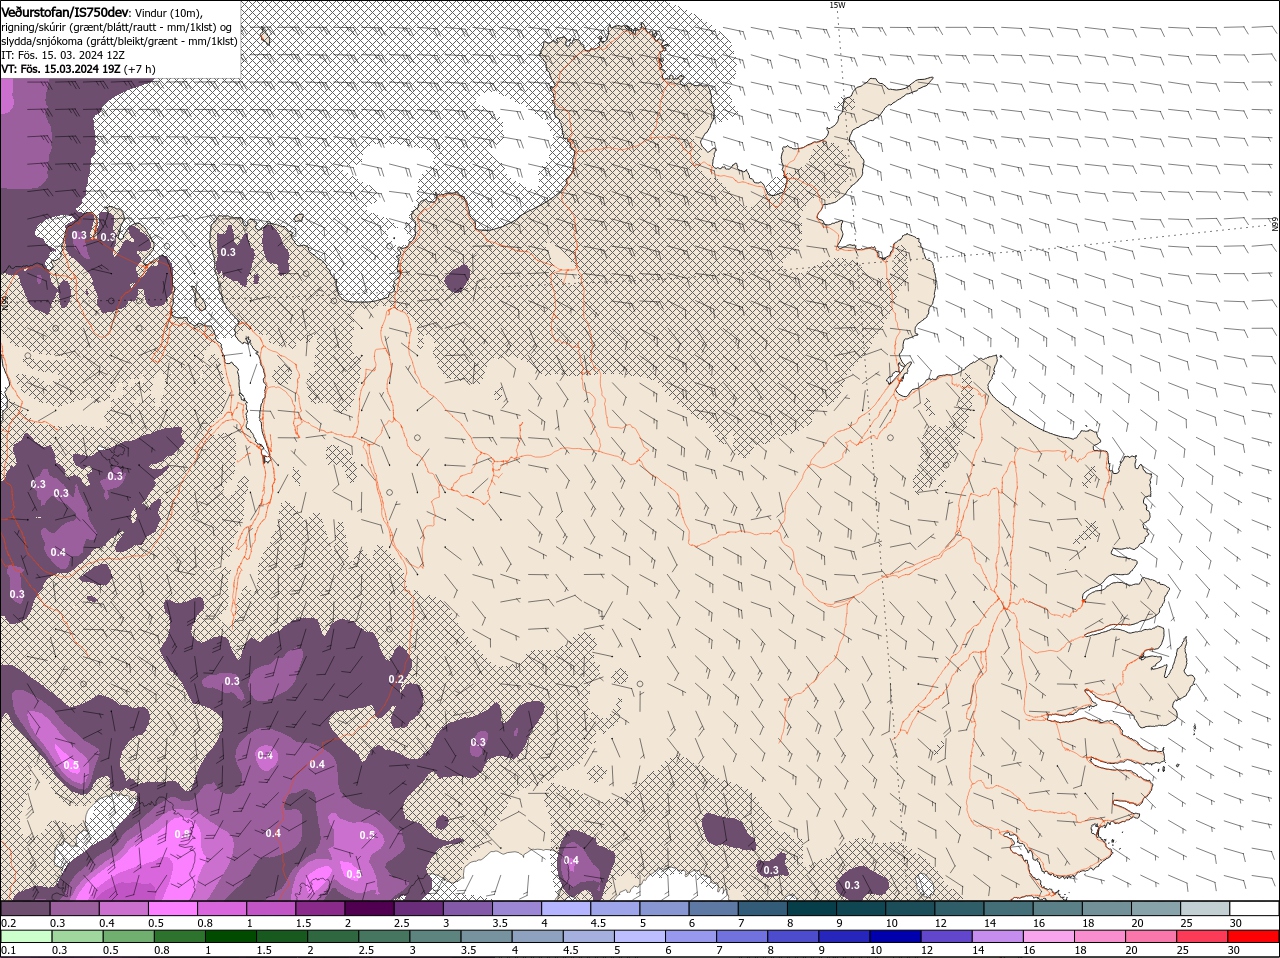Pick the dark green 1–1.5 rain legend swatch
The image size is (1280, 958).
coord(231,936)
